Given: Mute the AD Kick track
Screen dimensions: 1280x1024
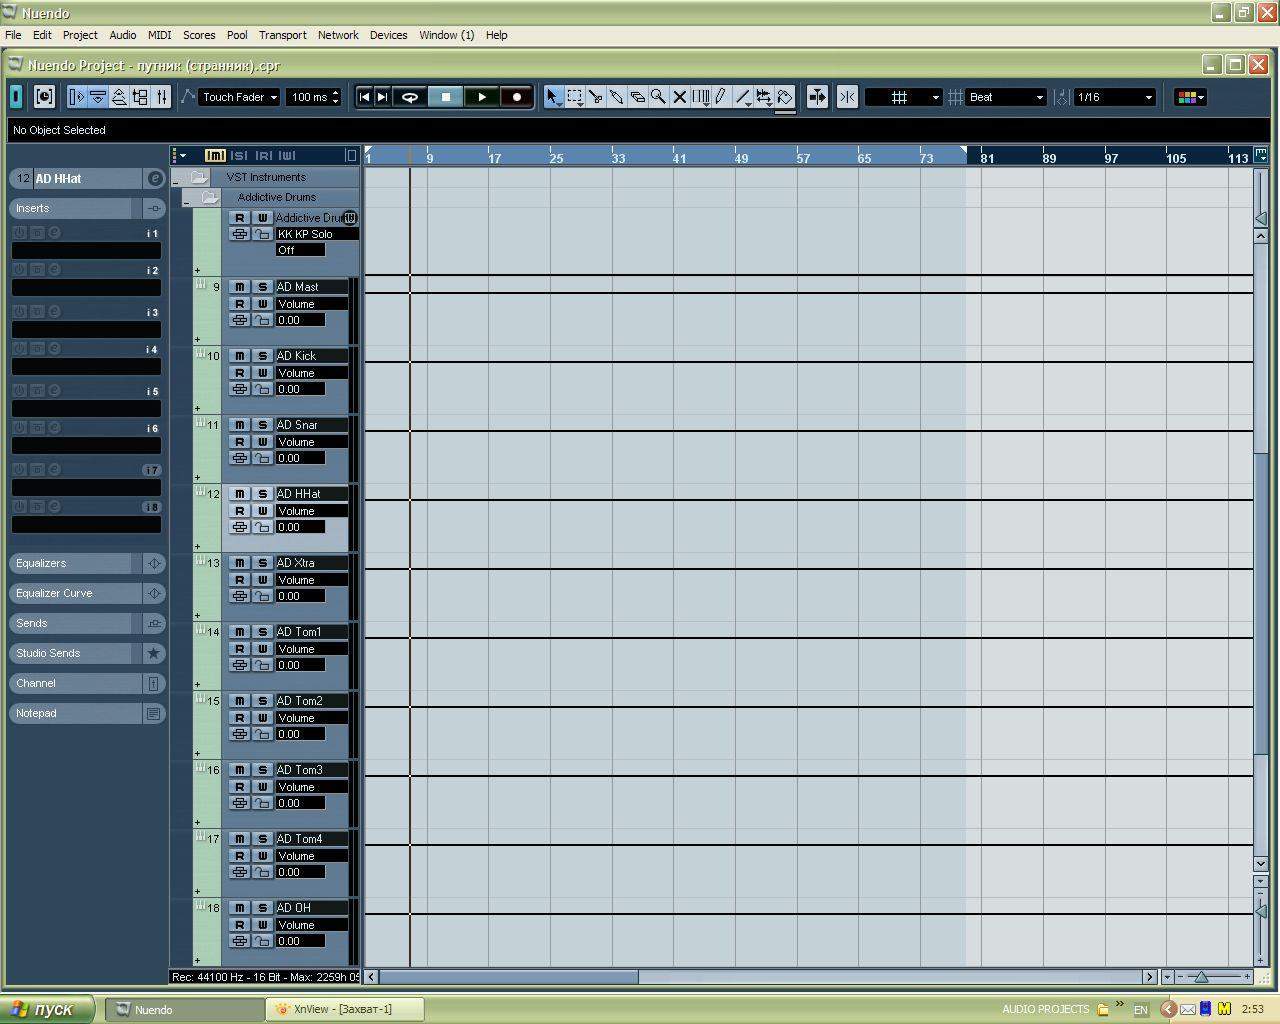Looking at the screenshot, I should point(240,356).
